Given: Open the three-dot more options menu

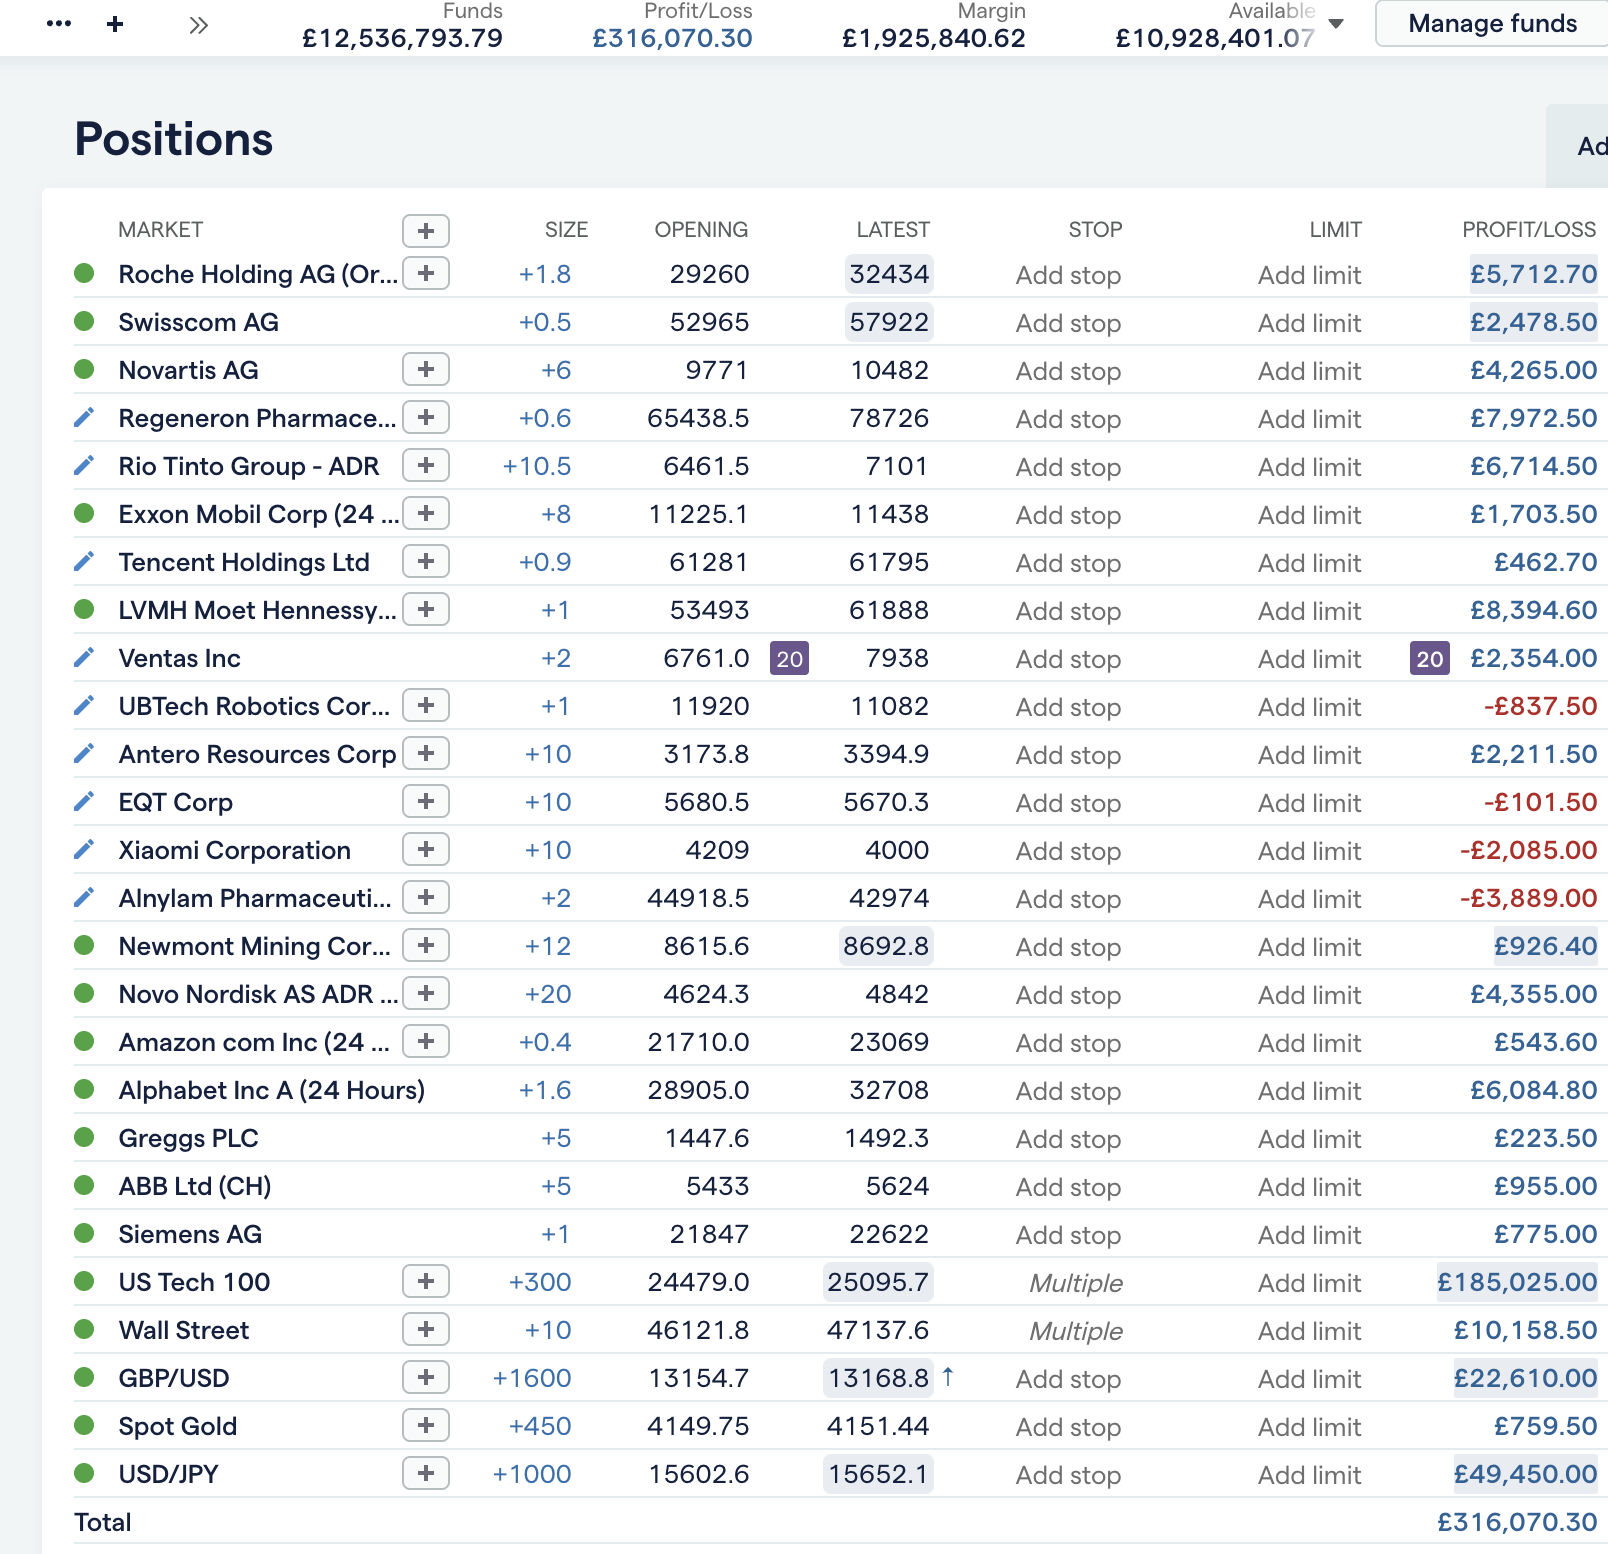Looking at the screenshot, I should pos(59,24).
